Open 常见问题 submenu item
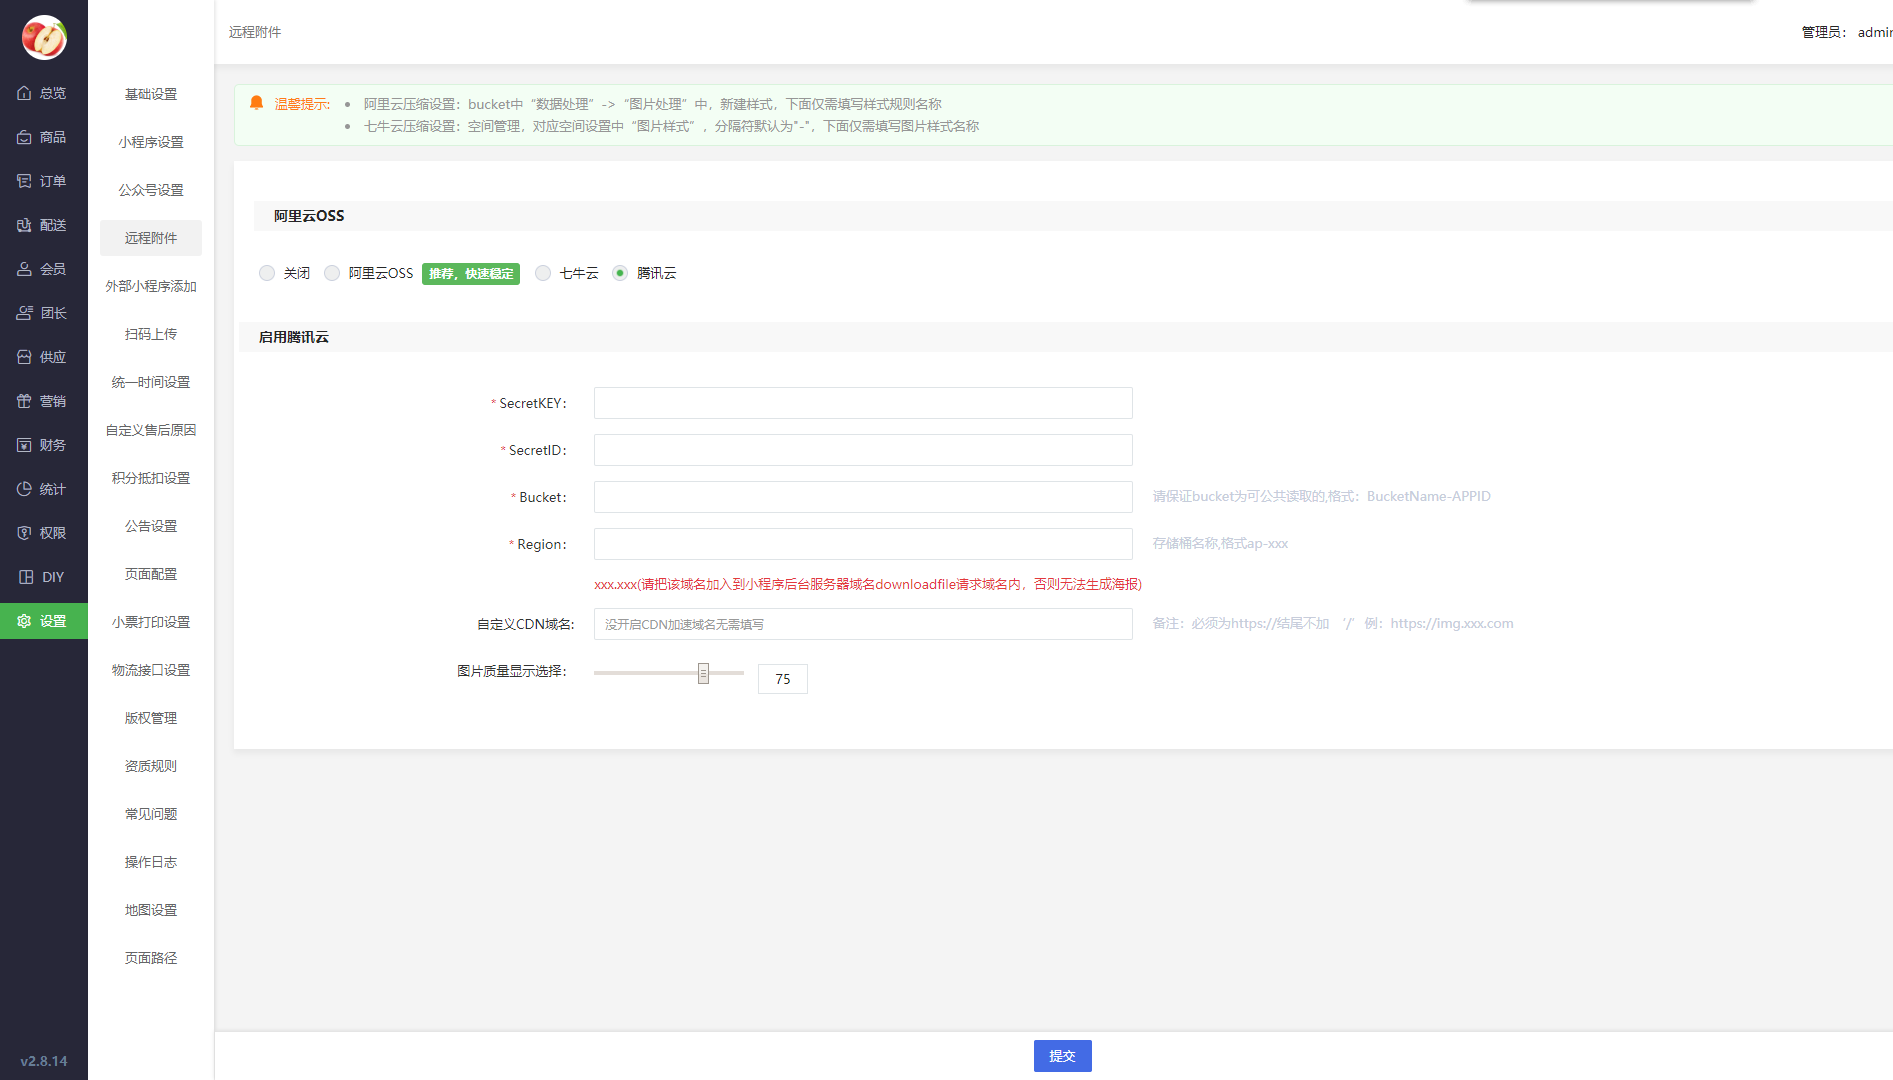The height and width of the screenshot is (1080, 1893). pyautogui.click(x=151, y=814)
